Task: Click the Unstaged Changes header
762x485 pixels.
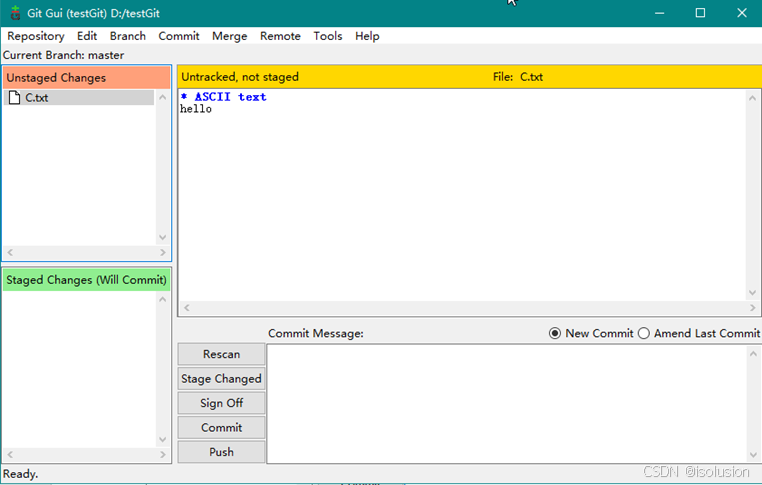Action: (x=87, y=78)
